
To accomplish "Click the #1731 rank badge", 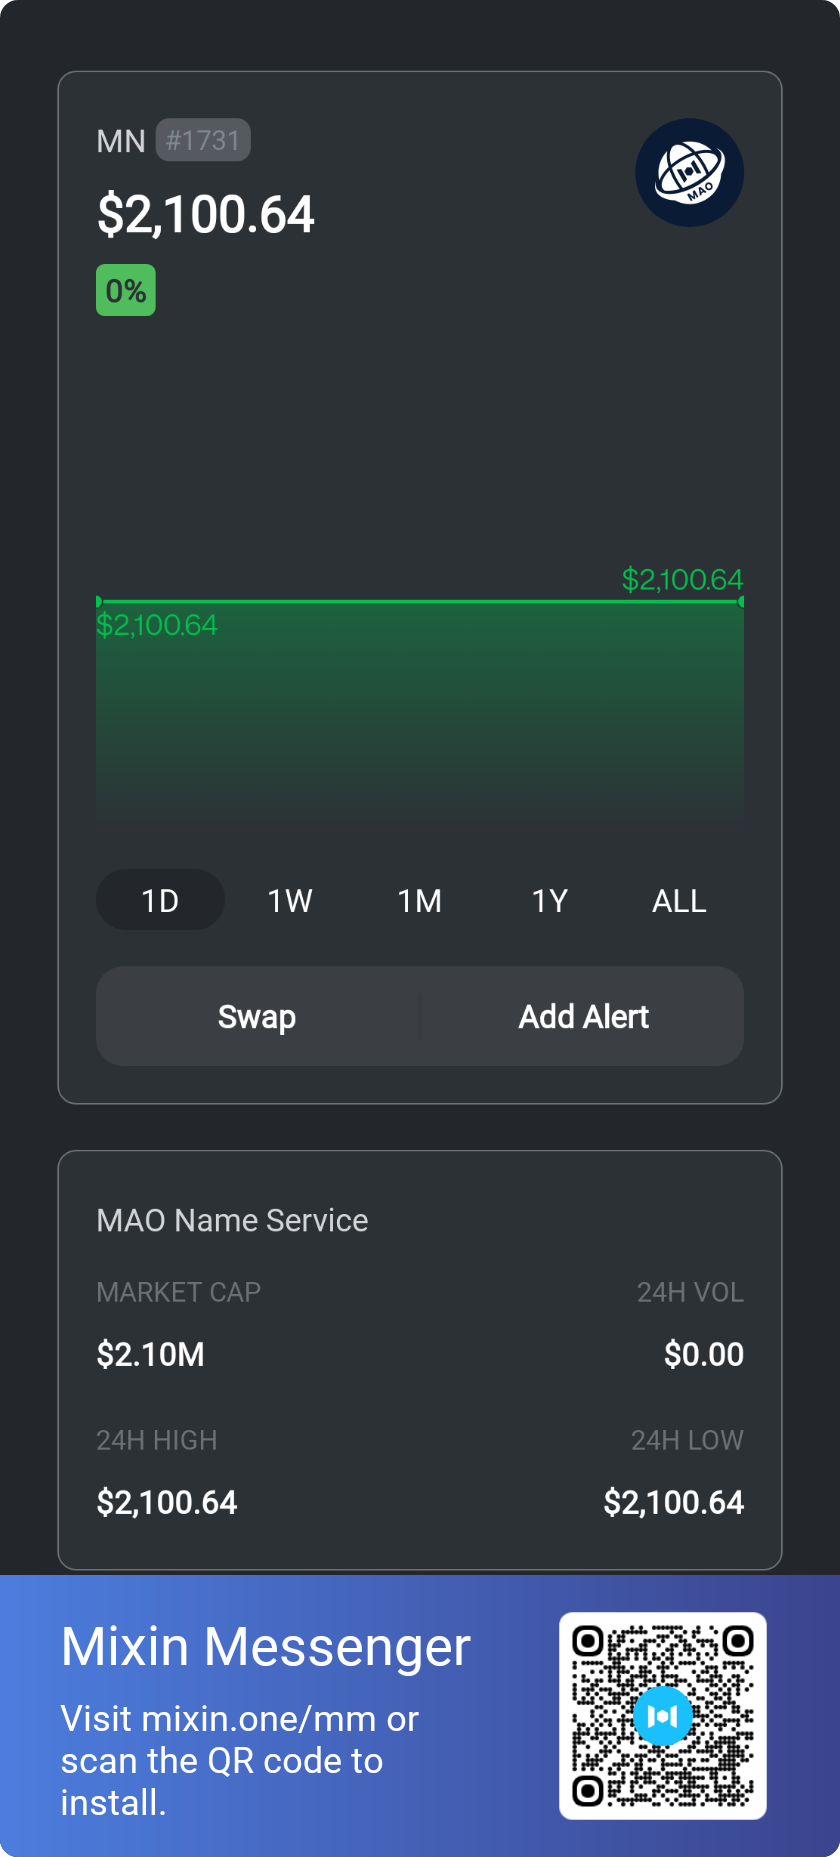I will (x=203, y=140).
